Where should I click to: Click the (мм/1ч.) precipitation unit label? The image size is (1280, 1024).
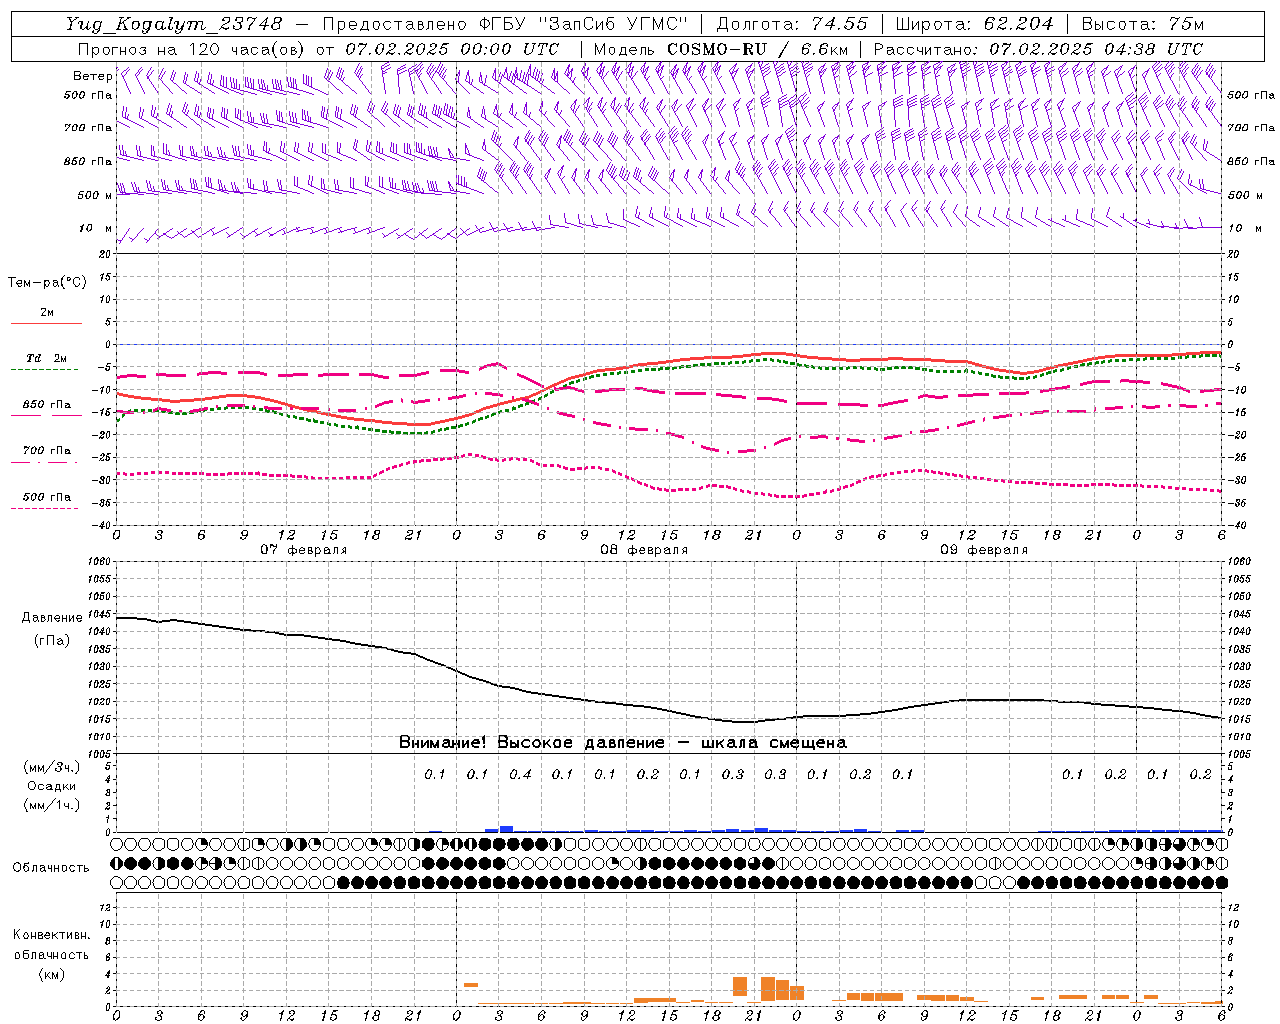tap(52, 805)
